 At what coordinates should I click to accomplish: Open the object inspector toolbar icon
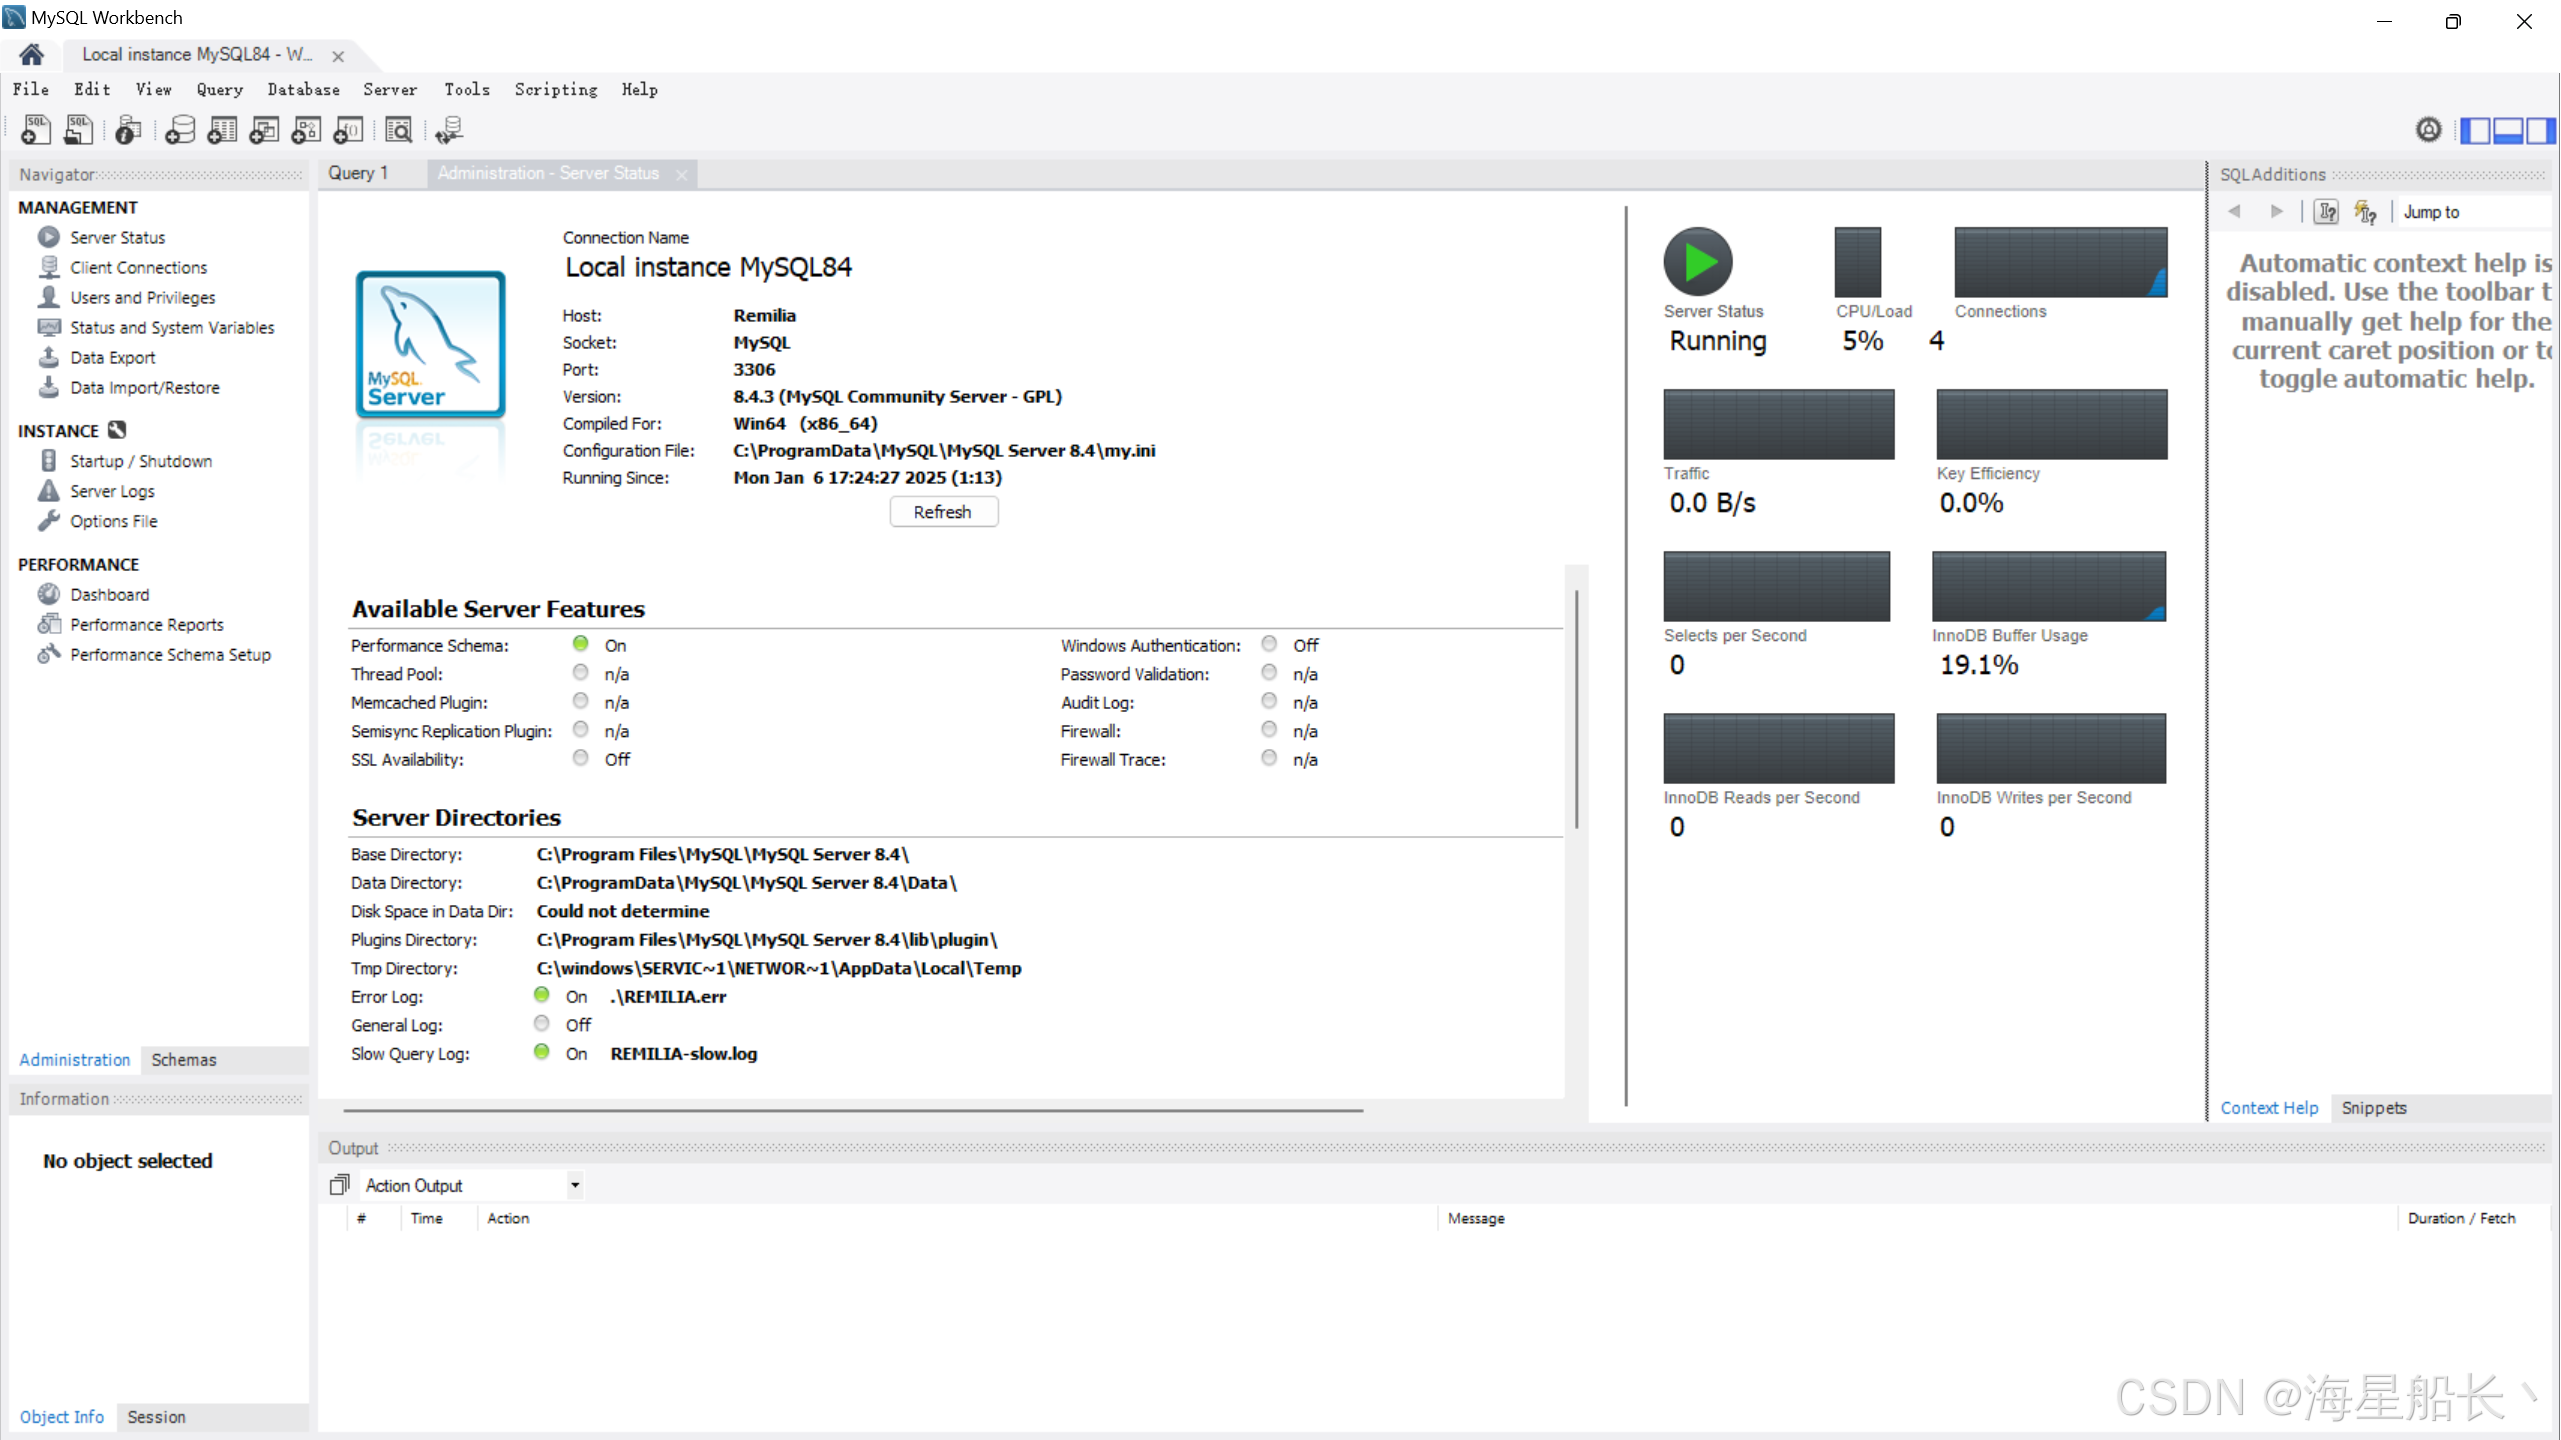coord(128,130)
